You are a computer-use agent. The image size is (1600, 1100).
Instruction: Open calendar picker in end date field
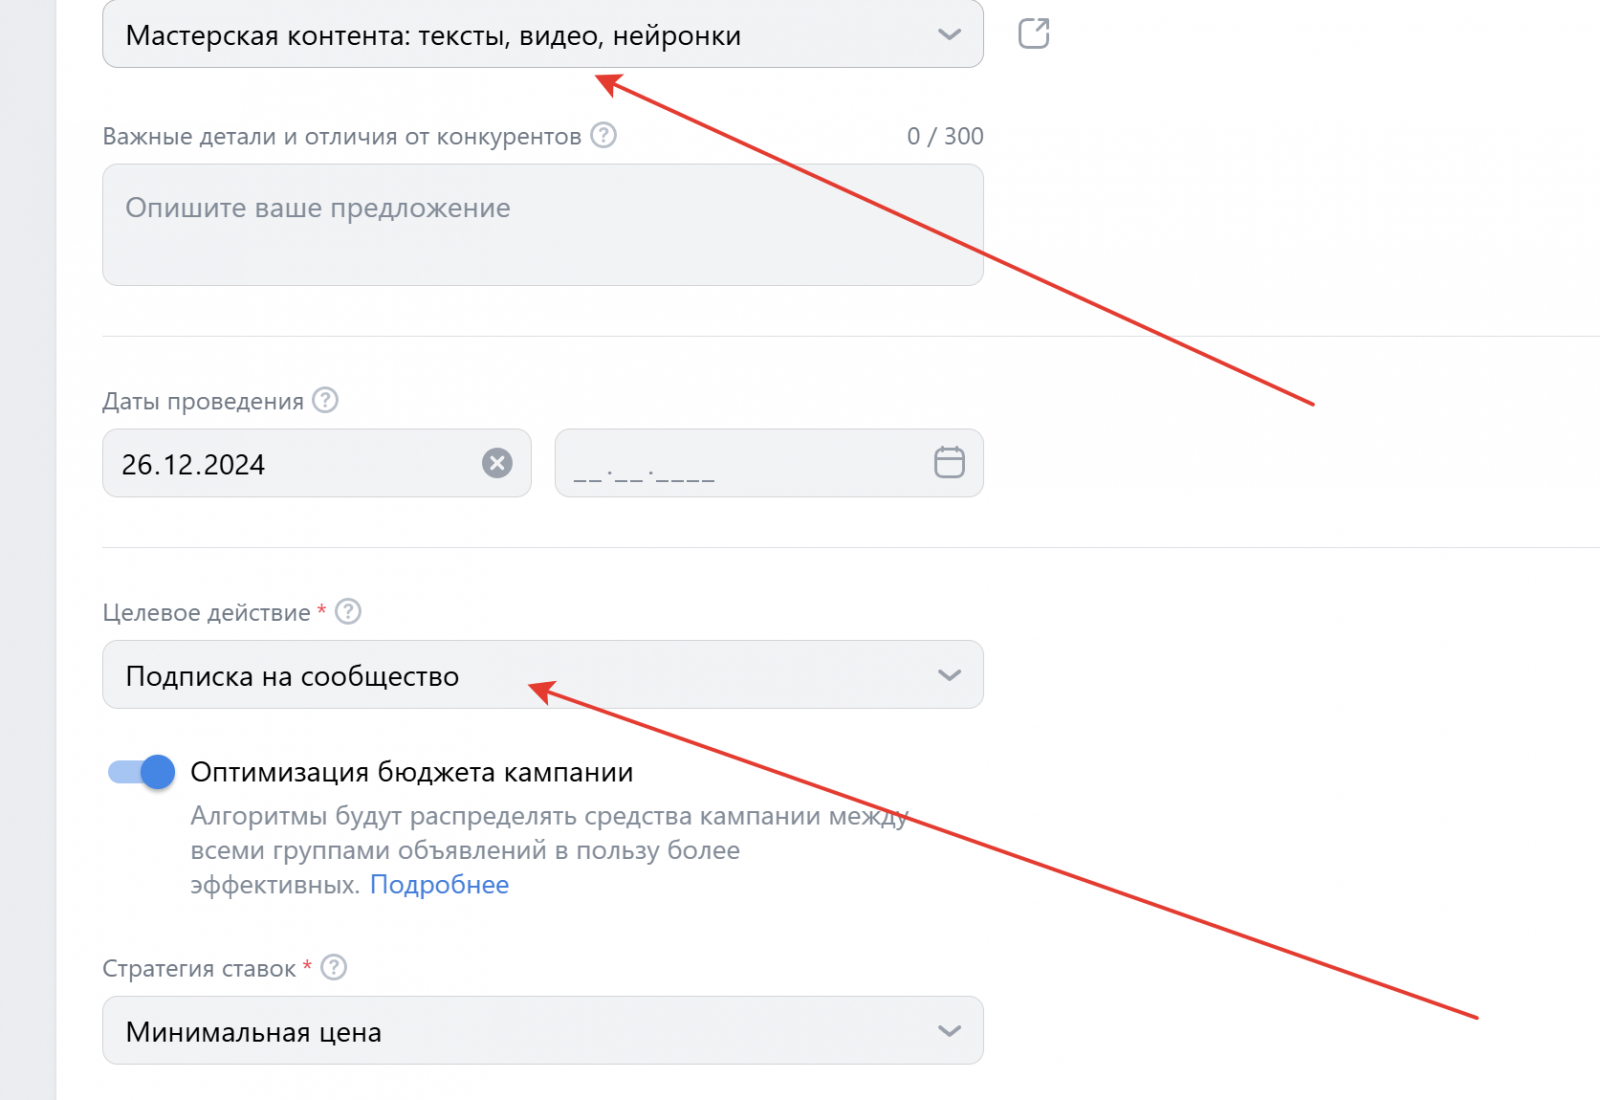[948, 462]
